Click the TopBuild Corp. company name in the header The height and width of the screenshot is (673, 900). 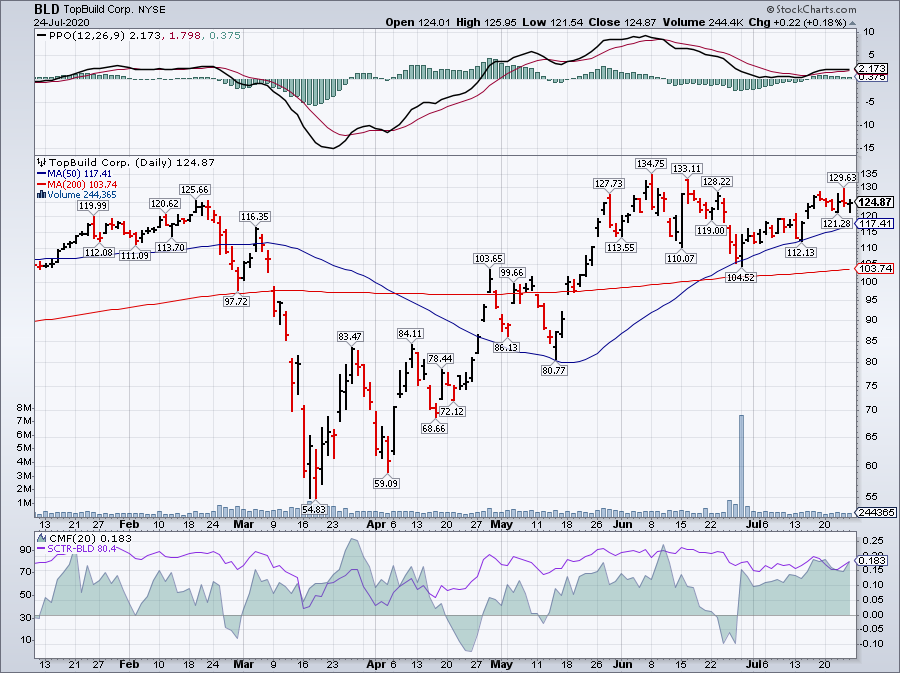pos(98,10)
